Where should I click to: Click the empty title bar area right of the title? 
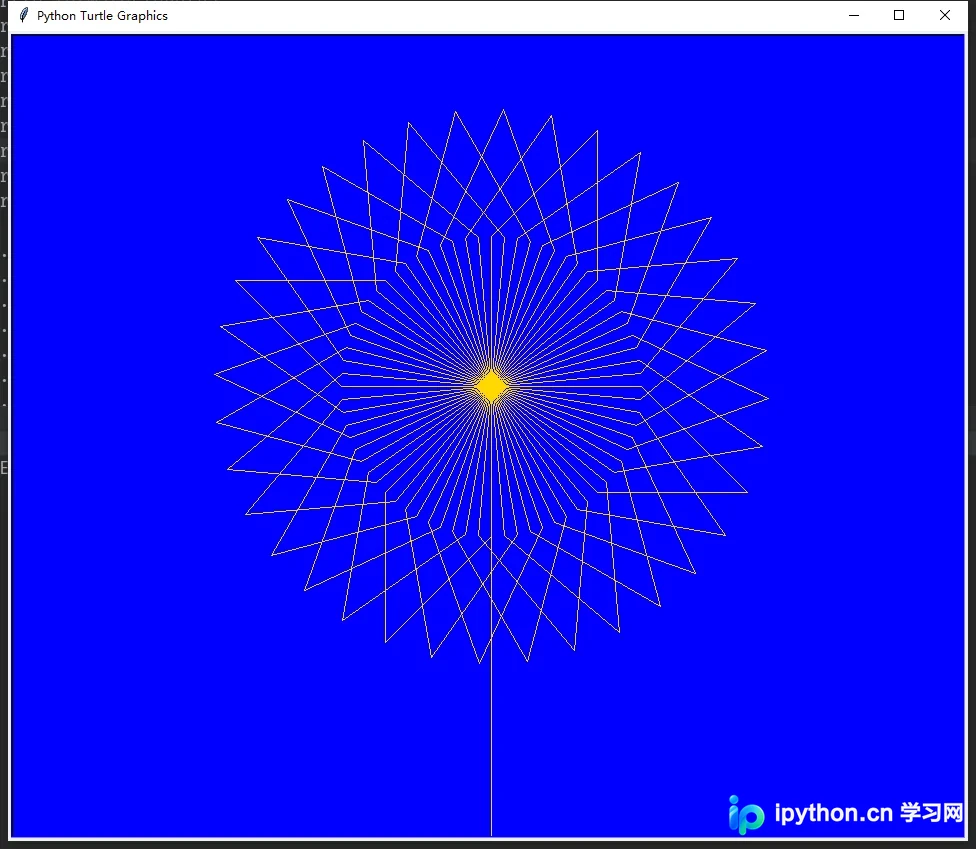pos(498,15)
